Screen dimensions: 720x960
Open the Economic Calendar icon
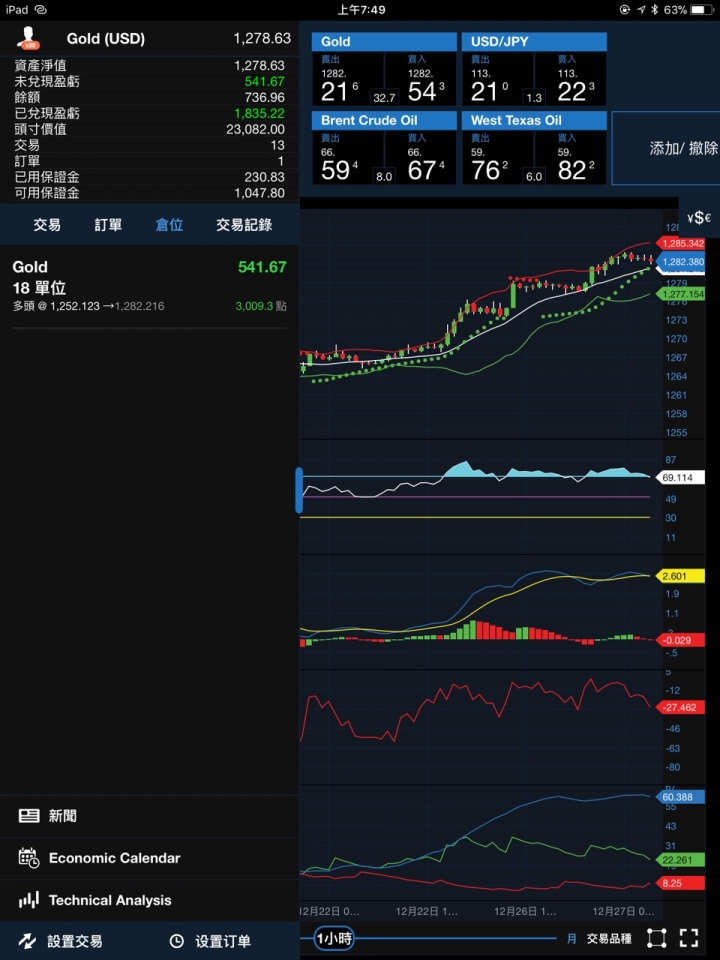coord(29,858)
